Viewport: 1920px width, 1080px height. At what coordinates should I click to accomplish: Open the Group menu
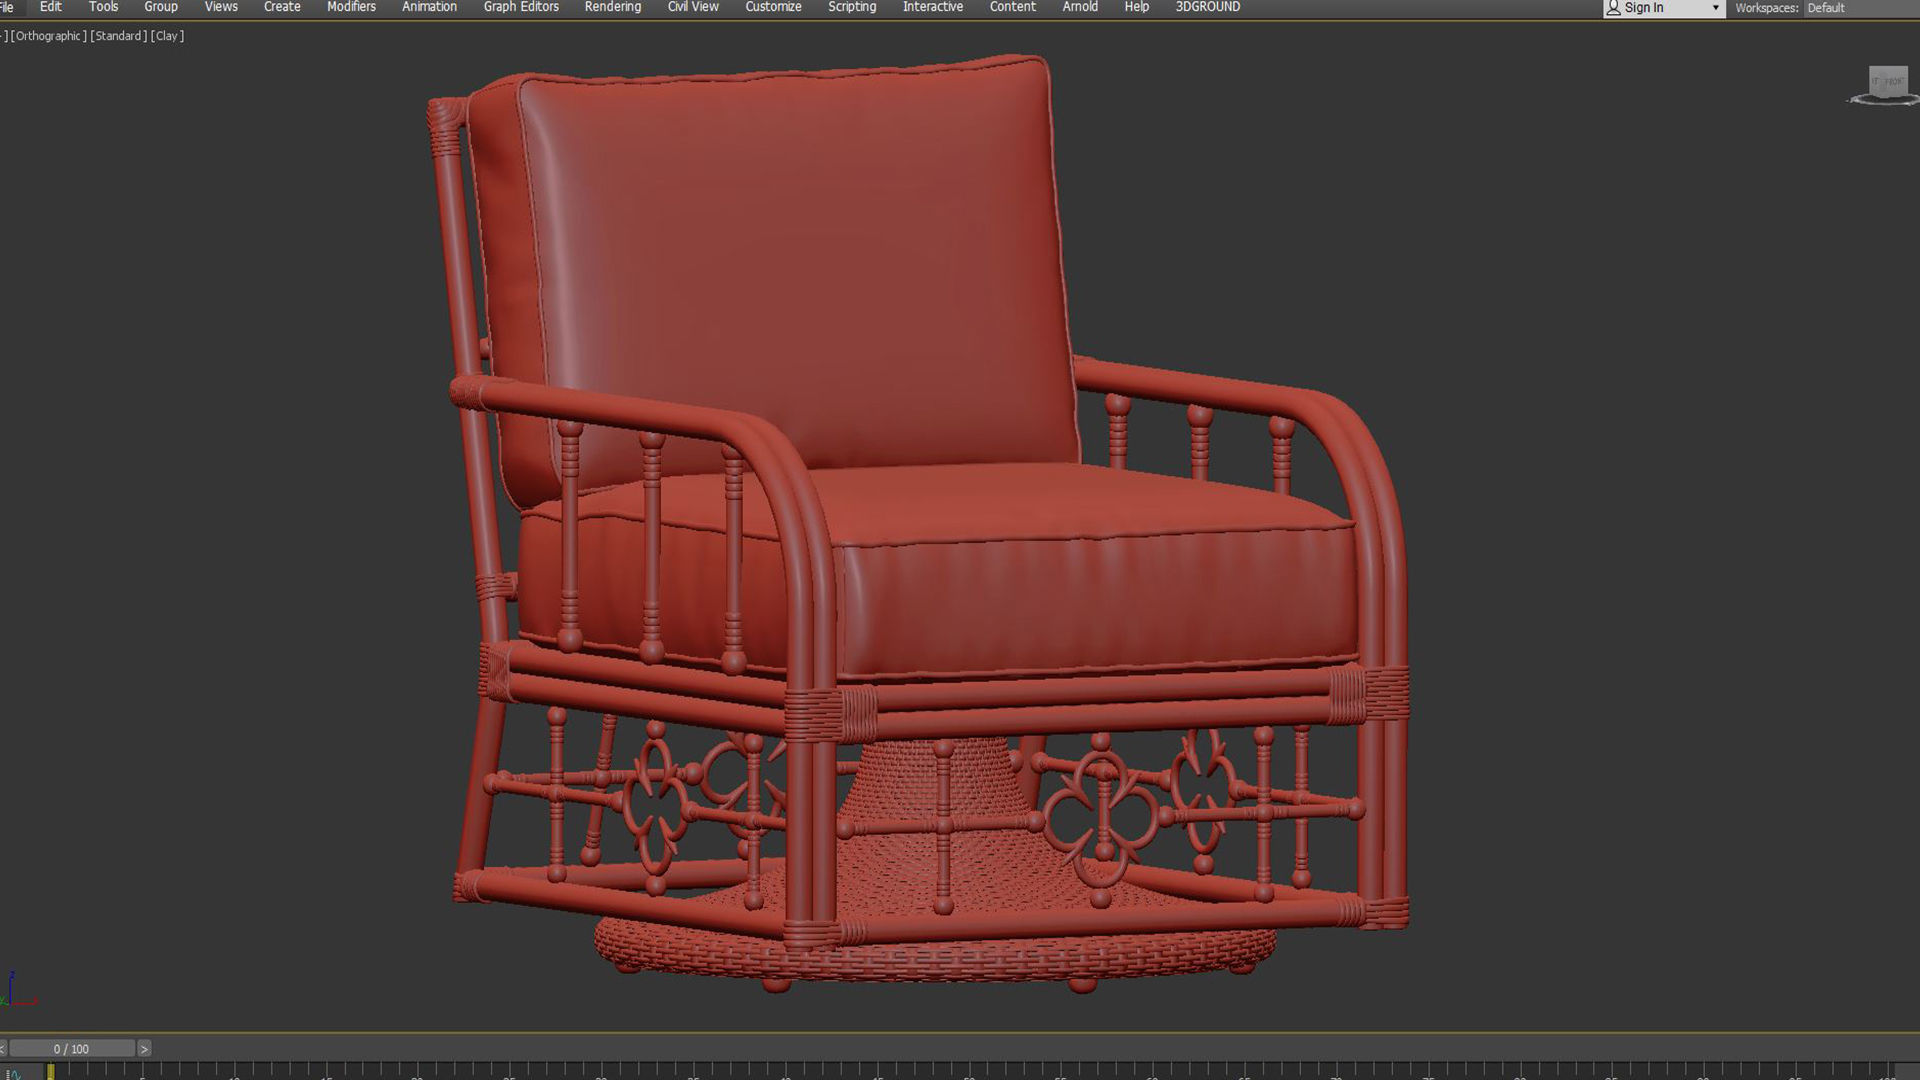click(x=161, y=7)
